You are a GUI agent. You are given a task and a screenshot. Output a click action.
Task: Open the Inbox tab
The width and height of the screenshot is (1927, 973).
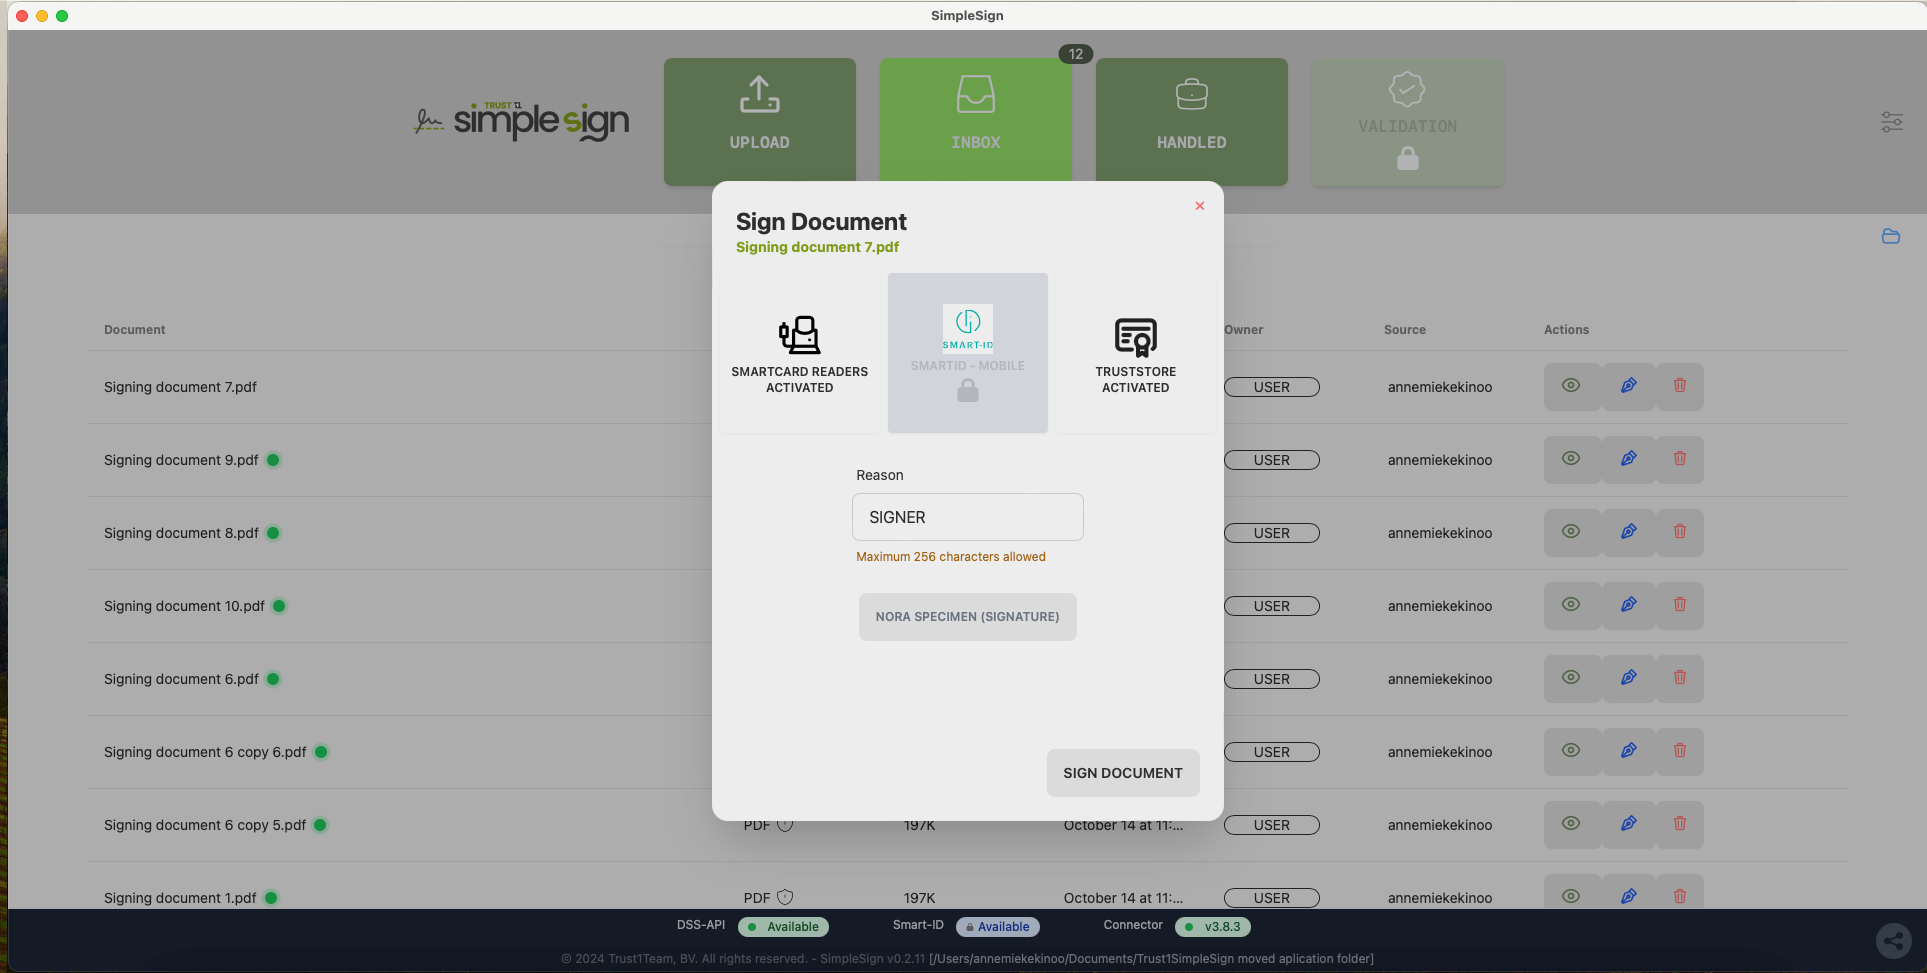975,121
